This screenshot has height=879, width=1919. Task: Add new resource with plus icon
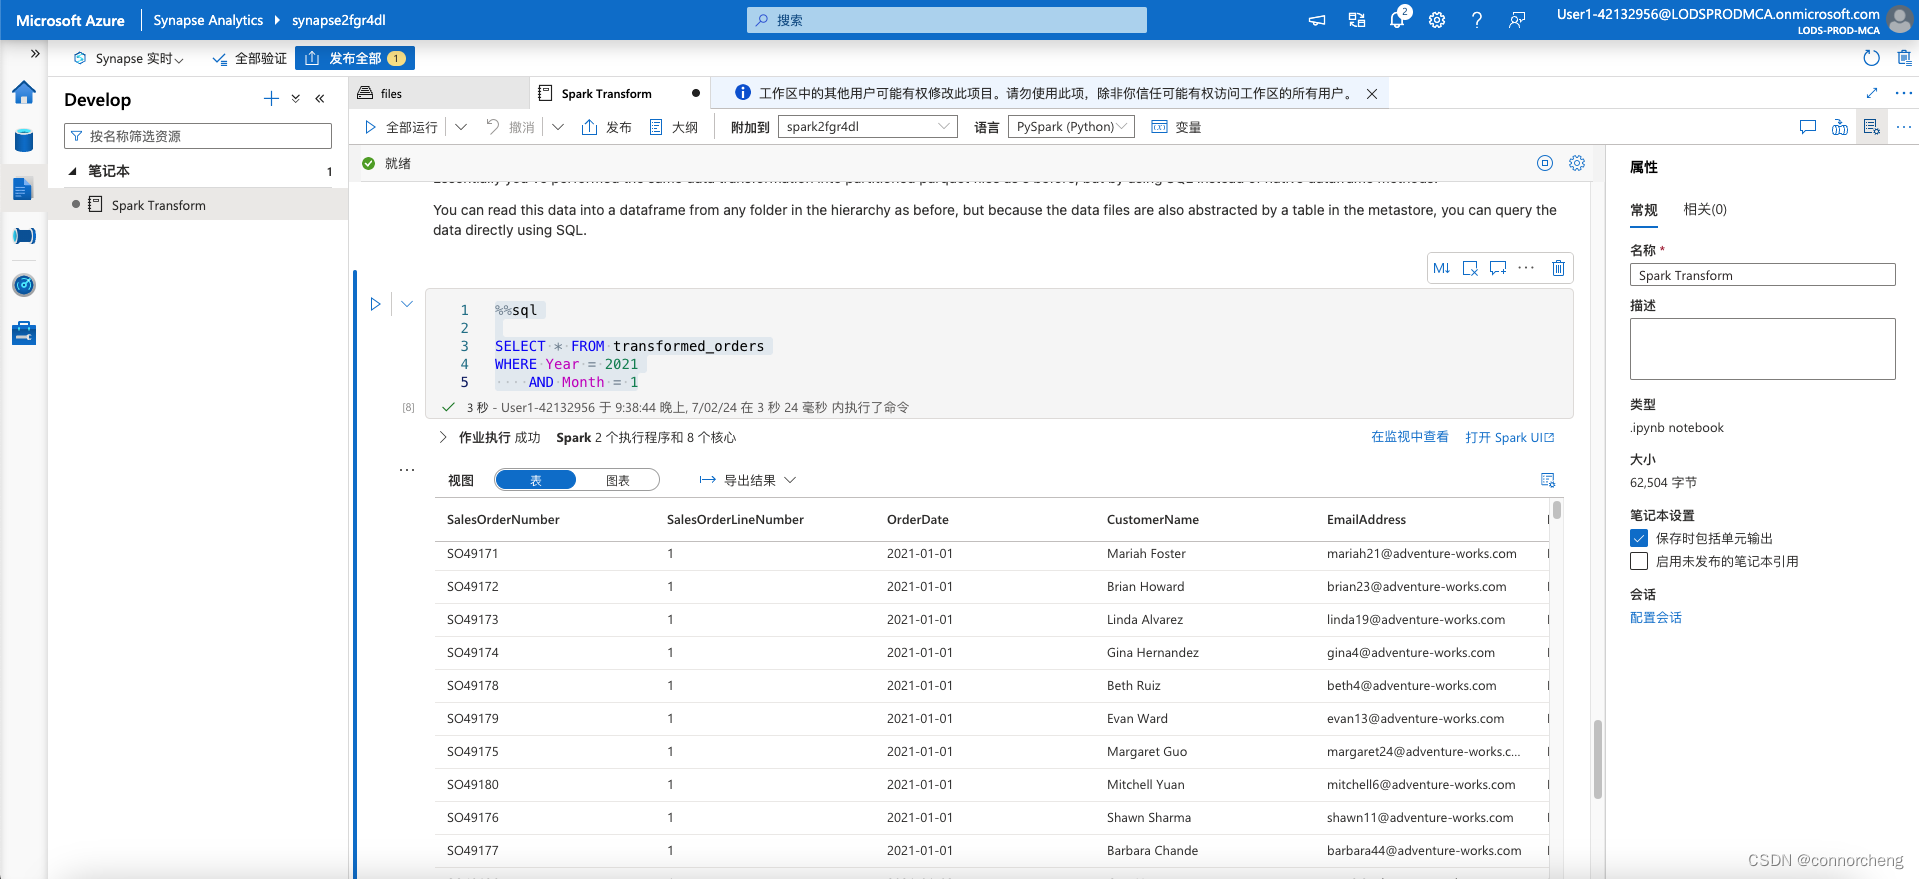(271, 98)
